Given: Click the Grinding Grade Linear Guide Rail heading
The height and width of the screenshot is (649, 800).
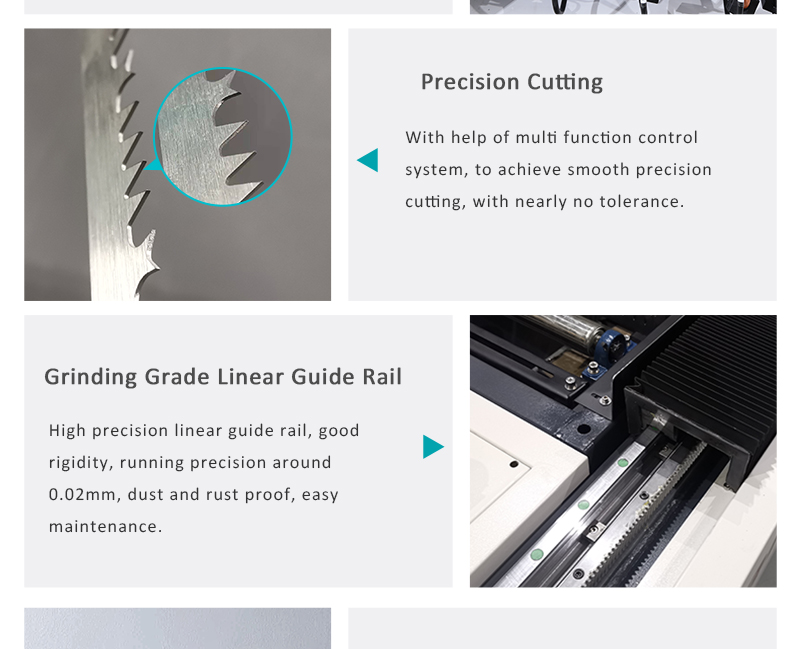Looking at the screenshot, I should pyautogui.click(x=223, y=377).
